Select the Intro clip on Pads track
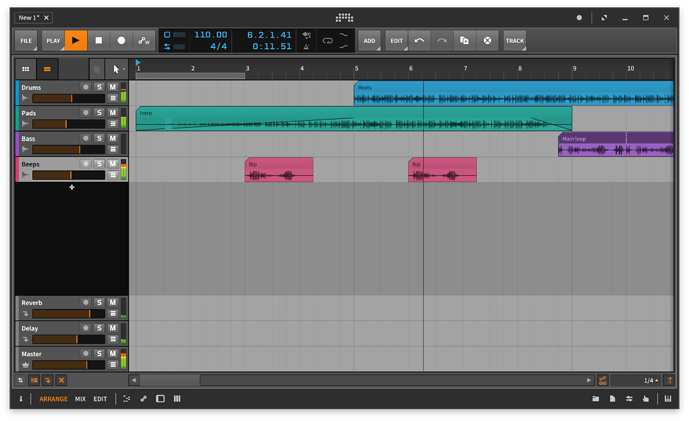The height and width of the screenshot is (421, 689). pyautogui.click(x=354, y=119)
